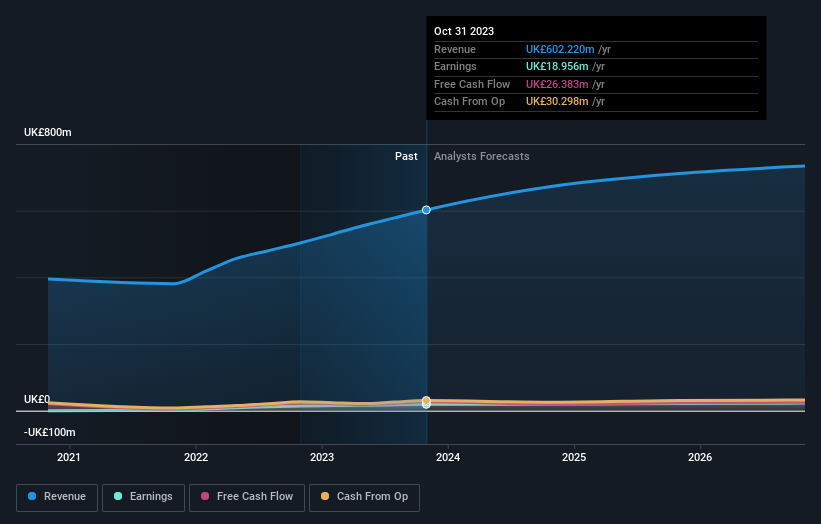Toggle the Earnings legend button
Image resolution: width=821 pixels, height=524 pixels.
click(x=143, y=497)
